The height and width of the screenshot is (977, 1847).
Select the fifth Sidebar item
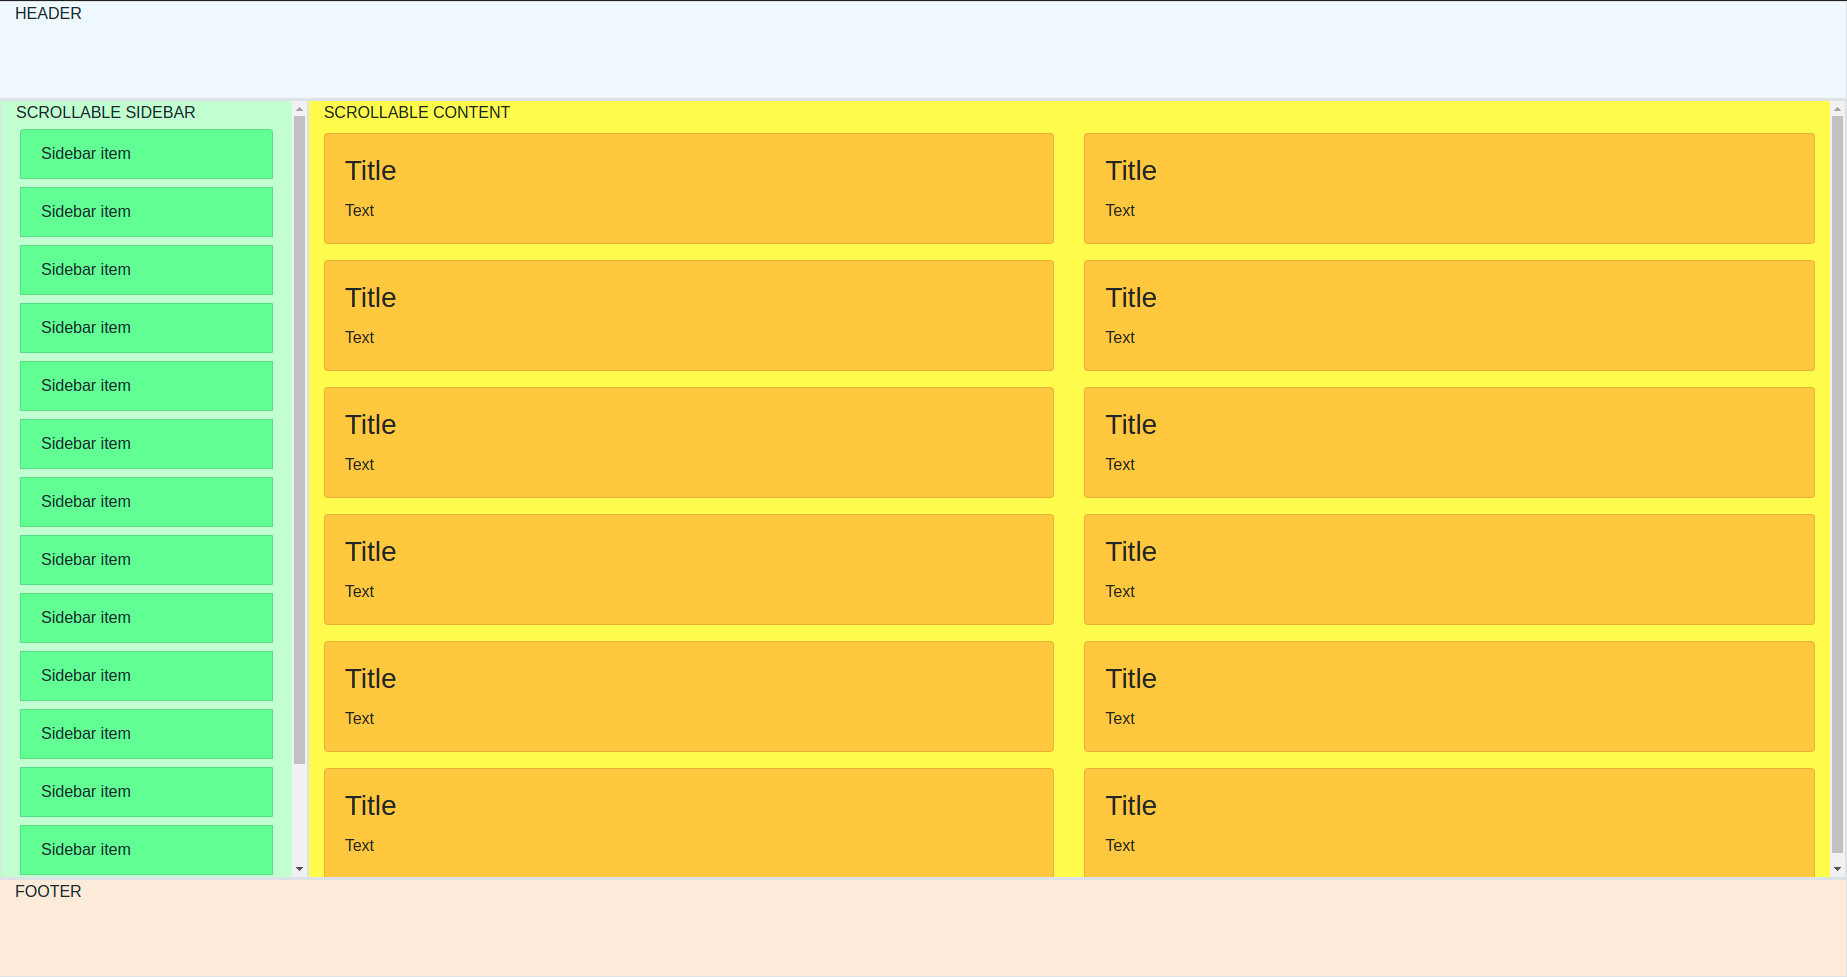(146, 386)
